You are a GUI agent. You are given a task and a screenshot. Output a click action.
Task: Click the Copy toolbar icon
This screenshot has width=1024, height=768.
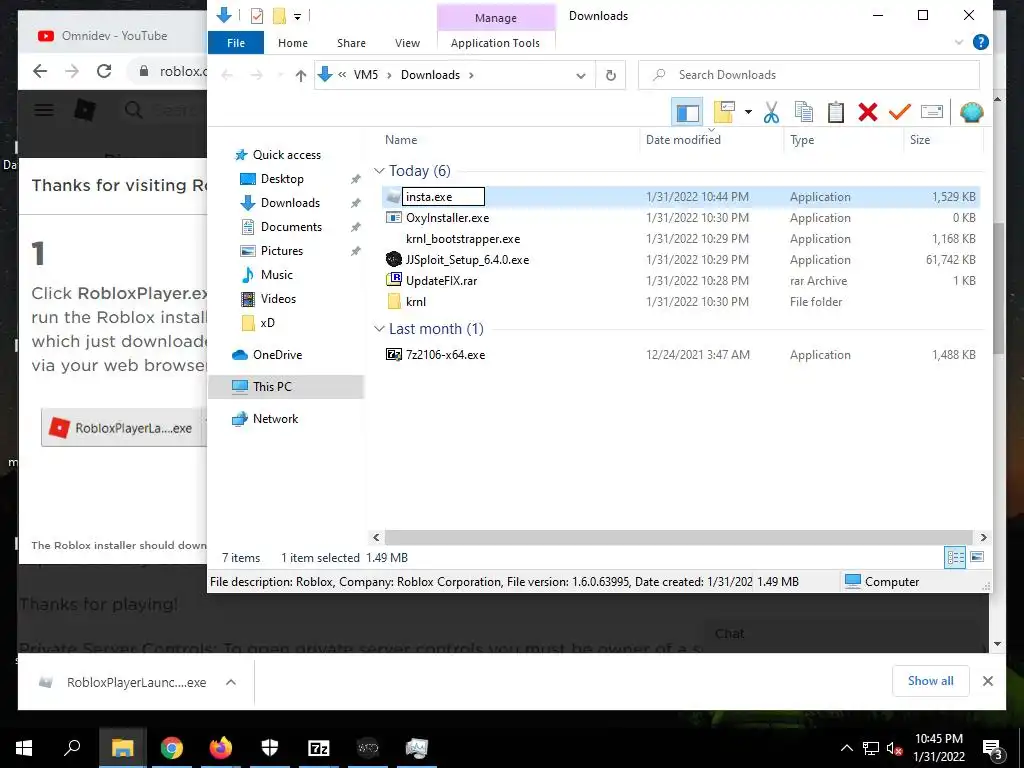pyautogui.click(x=803, y=112)
